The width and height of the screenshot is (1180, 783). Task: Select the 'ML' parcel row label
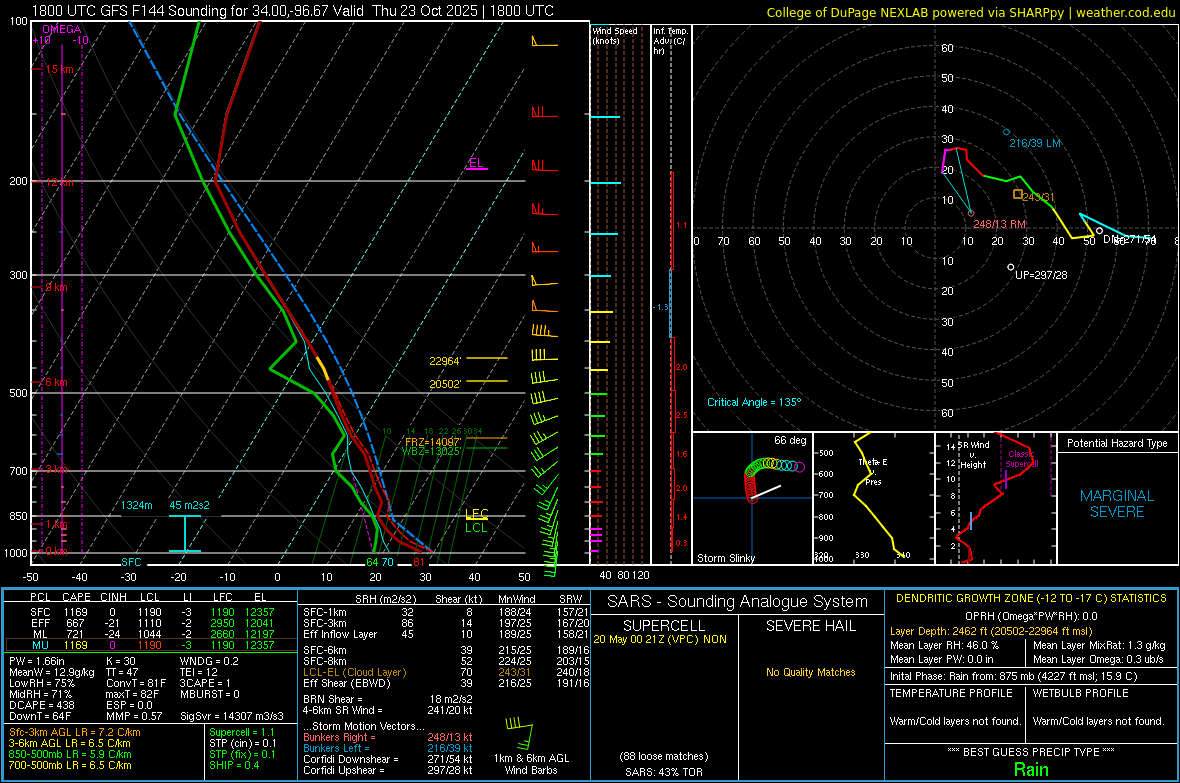click(x=40, y=634)
